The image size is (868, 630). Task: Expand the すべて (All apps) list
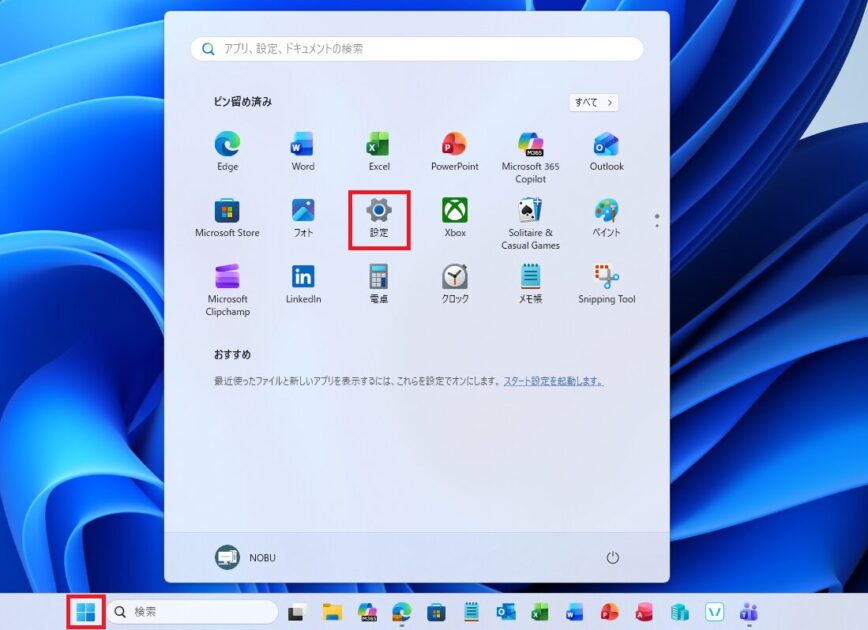click(x=593, y=102)
